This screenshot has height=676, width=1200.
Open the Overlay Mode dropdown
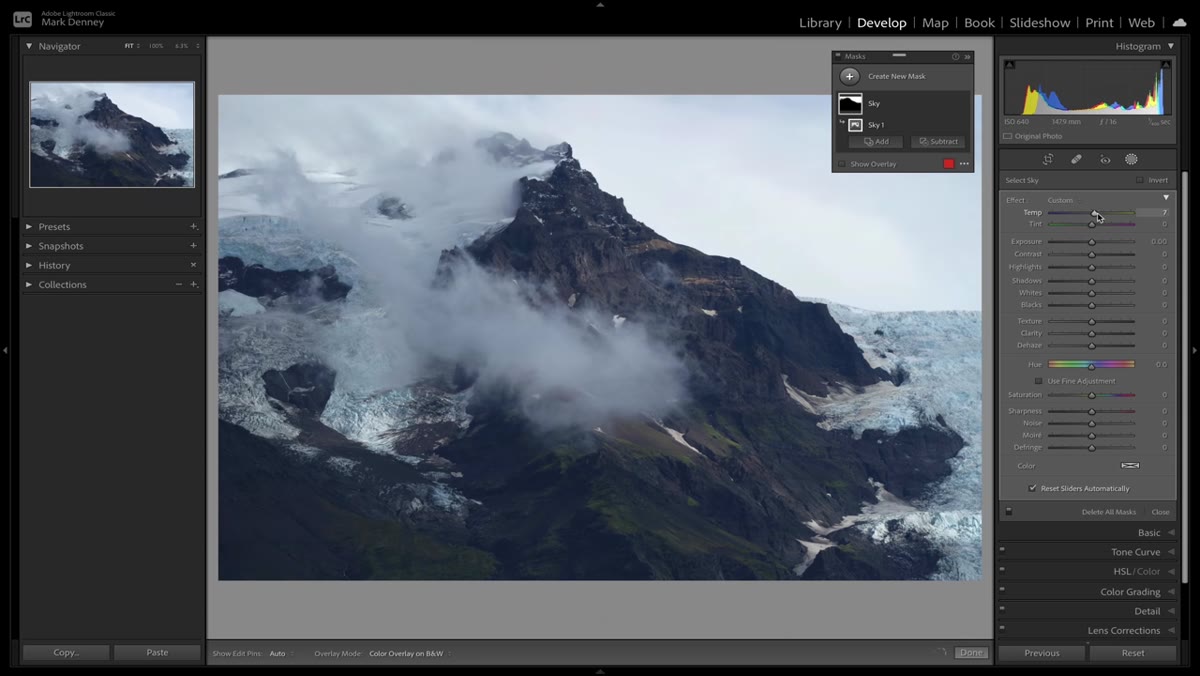409,653
